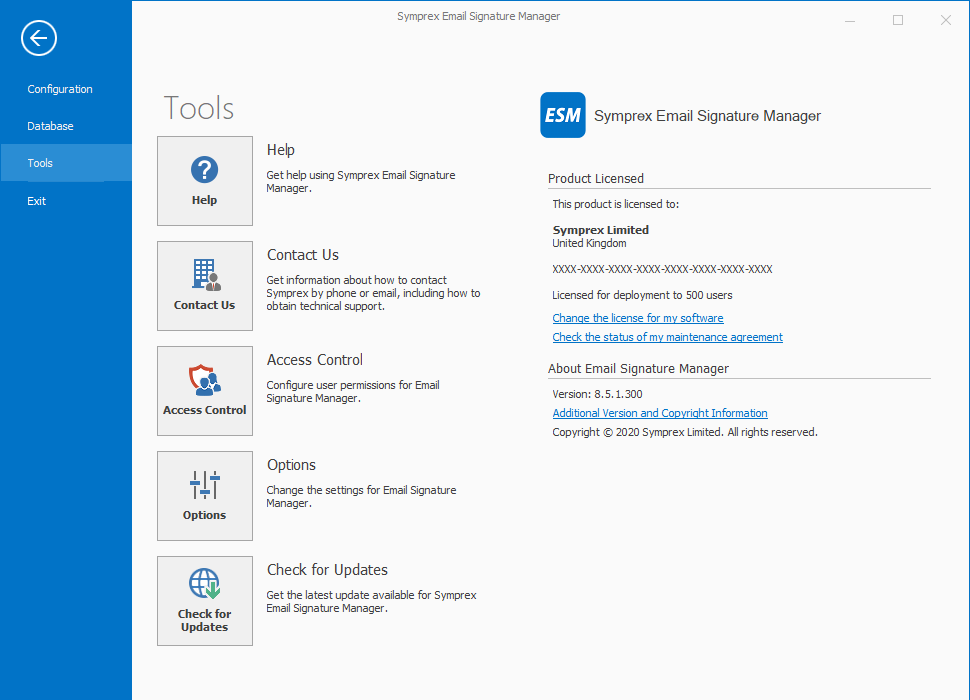
Task: Select the Tools sidebar item
Action: coord(66,163)
